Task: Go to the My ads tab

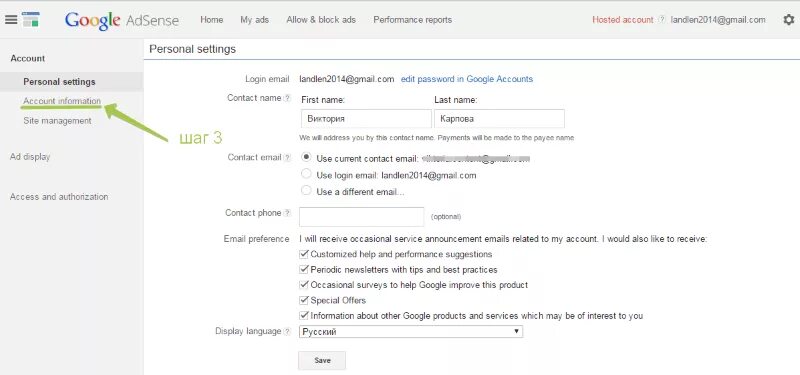Action: pyautogui.click(x=255, y=20)
